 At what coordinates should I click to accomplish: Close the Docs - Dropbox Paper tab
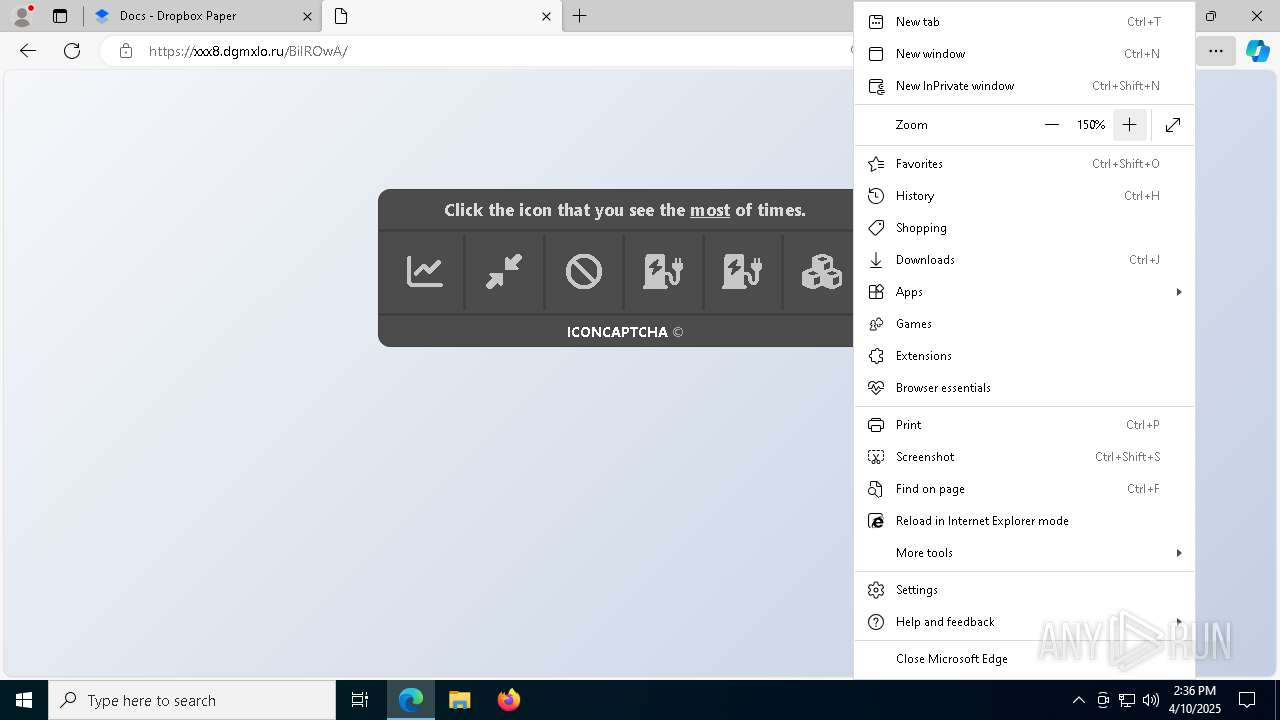point(307,16)
